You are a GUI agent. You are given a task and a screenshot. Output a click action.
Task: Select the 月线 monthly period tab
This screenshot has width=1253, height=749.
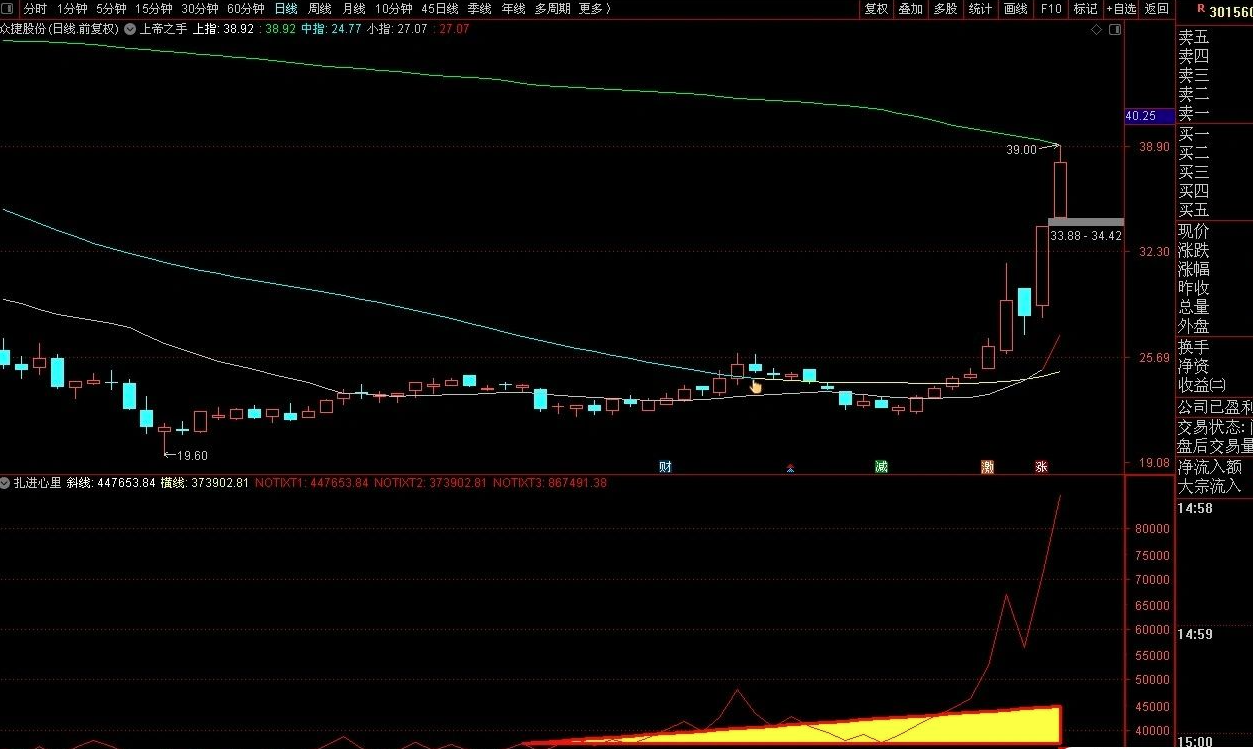pos(354,8)
